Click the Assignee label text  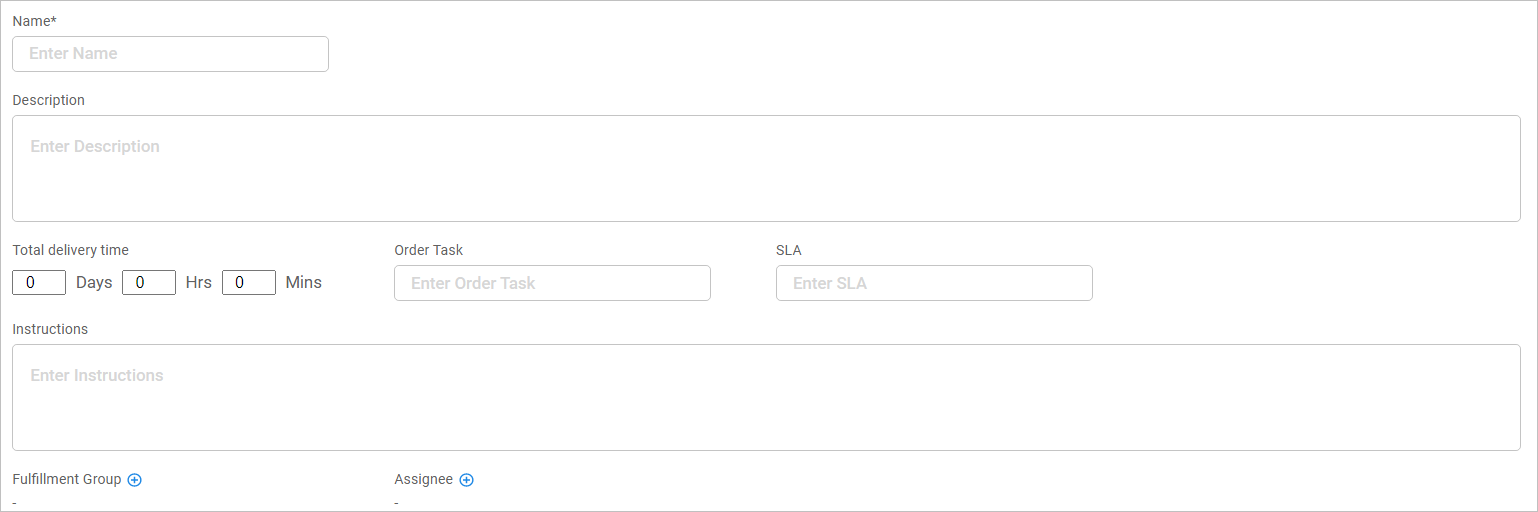coord(423,479)
